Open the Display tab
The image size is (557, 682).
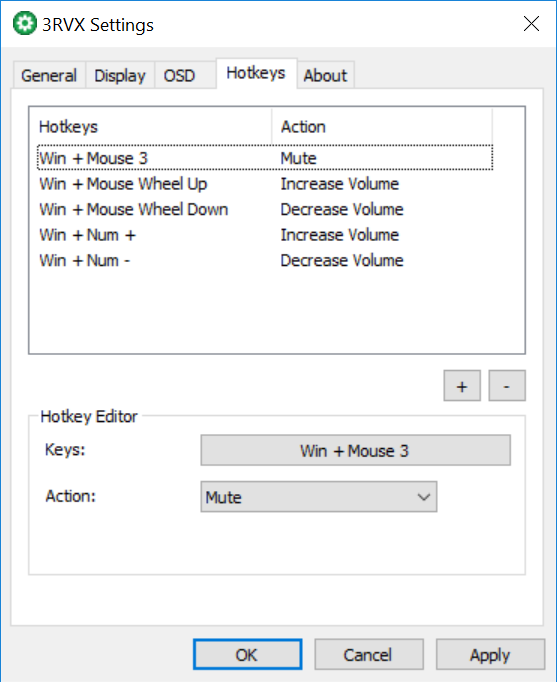(x=120, y=76)
